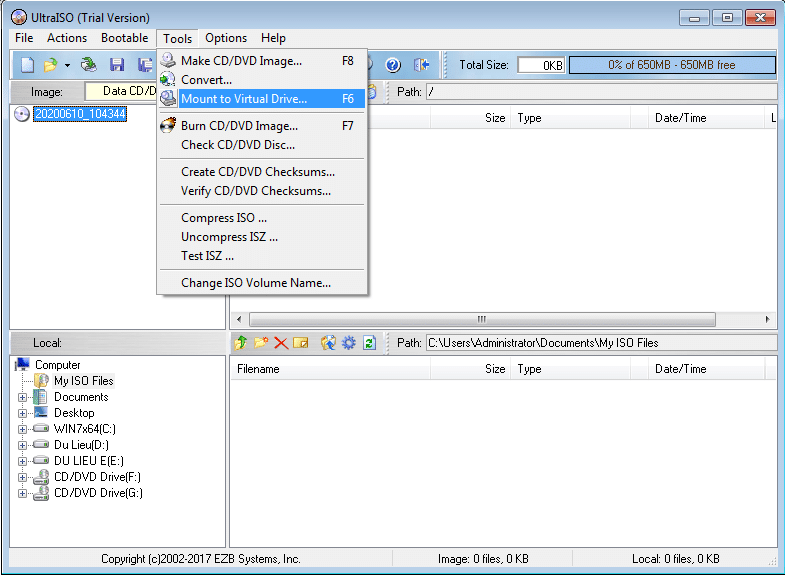Open the Bootable menu
This screenshot has width=785, height=577.
(x=125, y=38)
